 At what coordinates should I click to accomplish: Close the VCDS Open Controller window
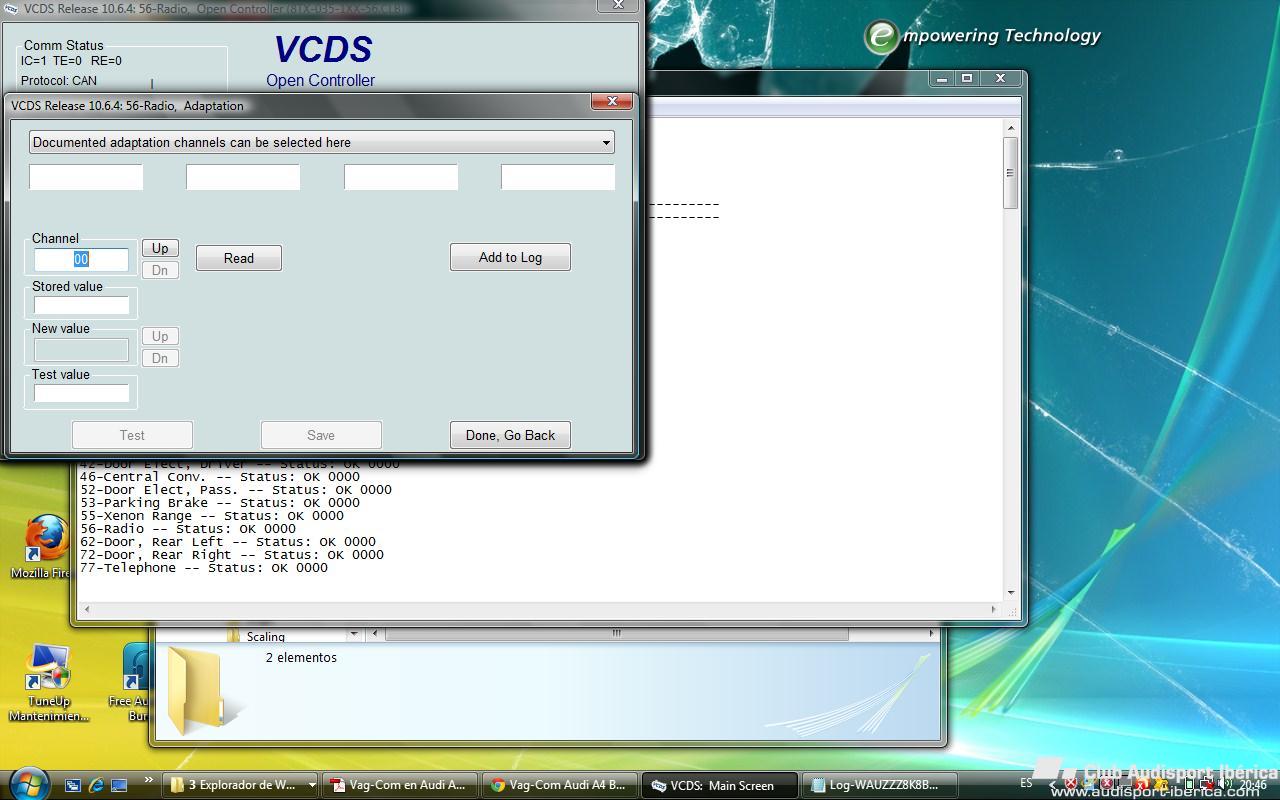pos(618,5)
